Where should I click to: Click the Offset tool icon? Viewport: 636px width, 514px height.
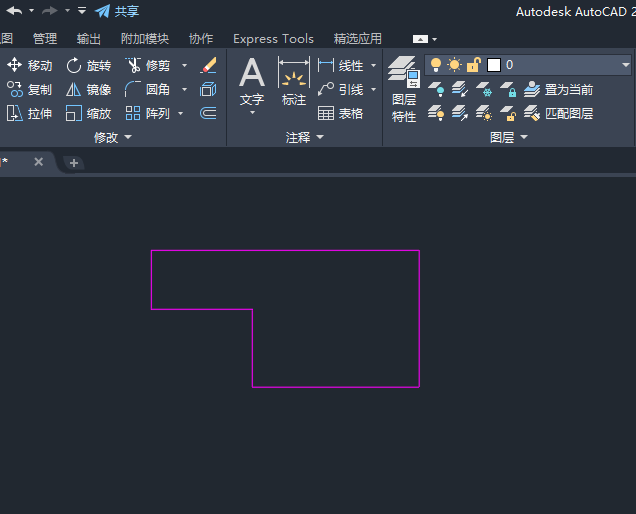click(x=208, y=113)
